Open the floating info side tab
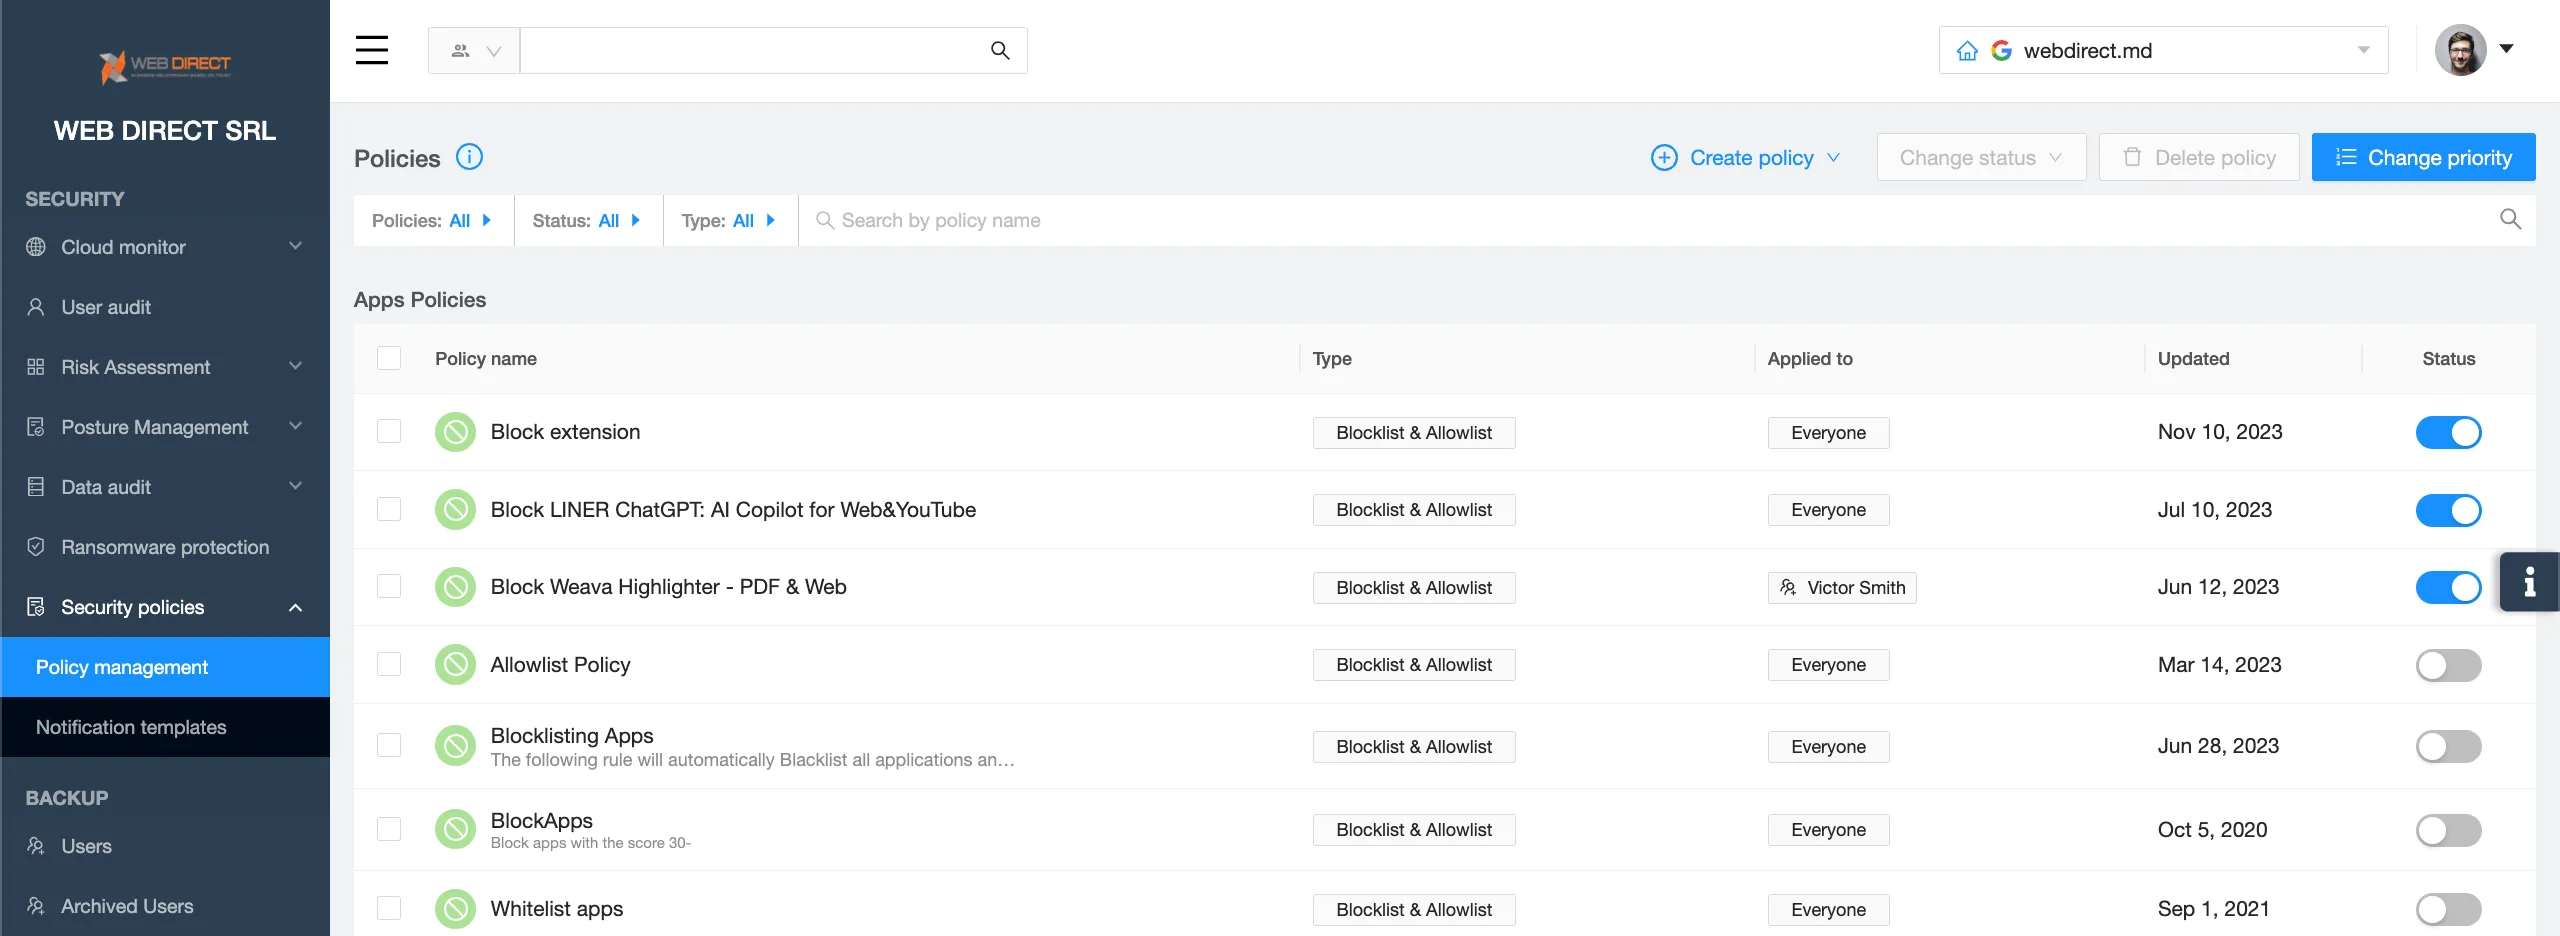2560x936 pixels. (x=2529, y=581)
